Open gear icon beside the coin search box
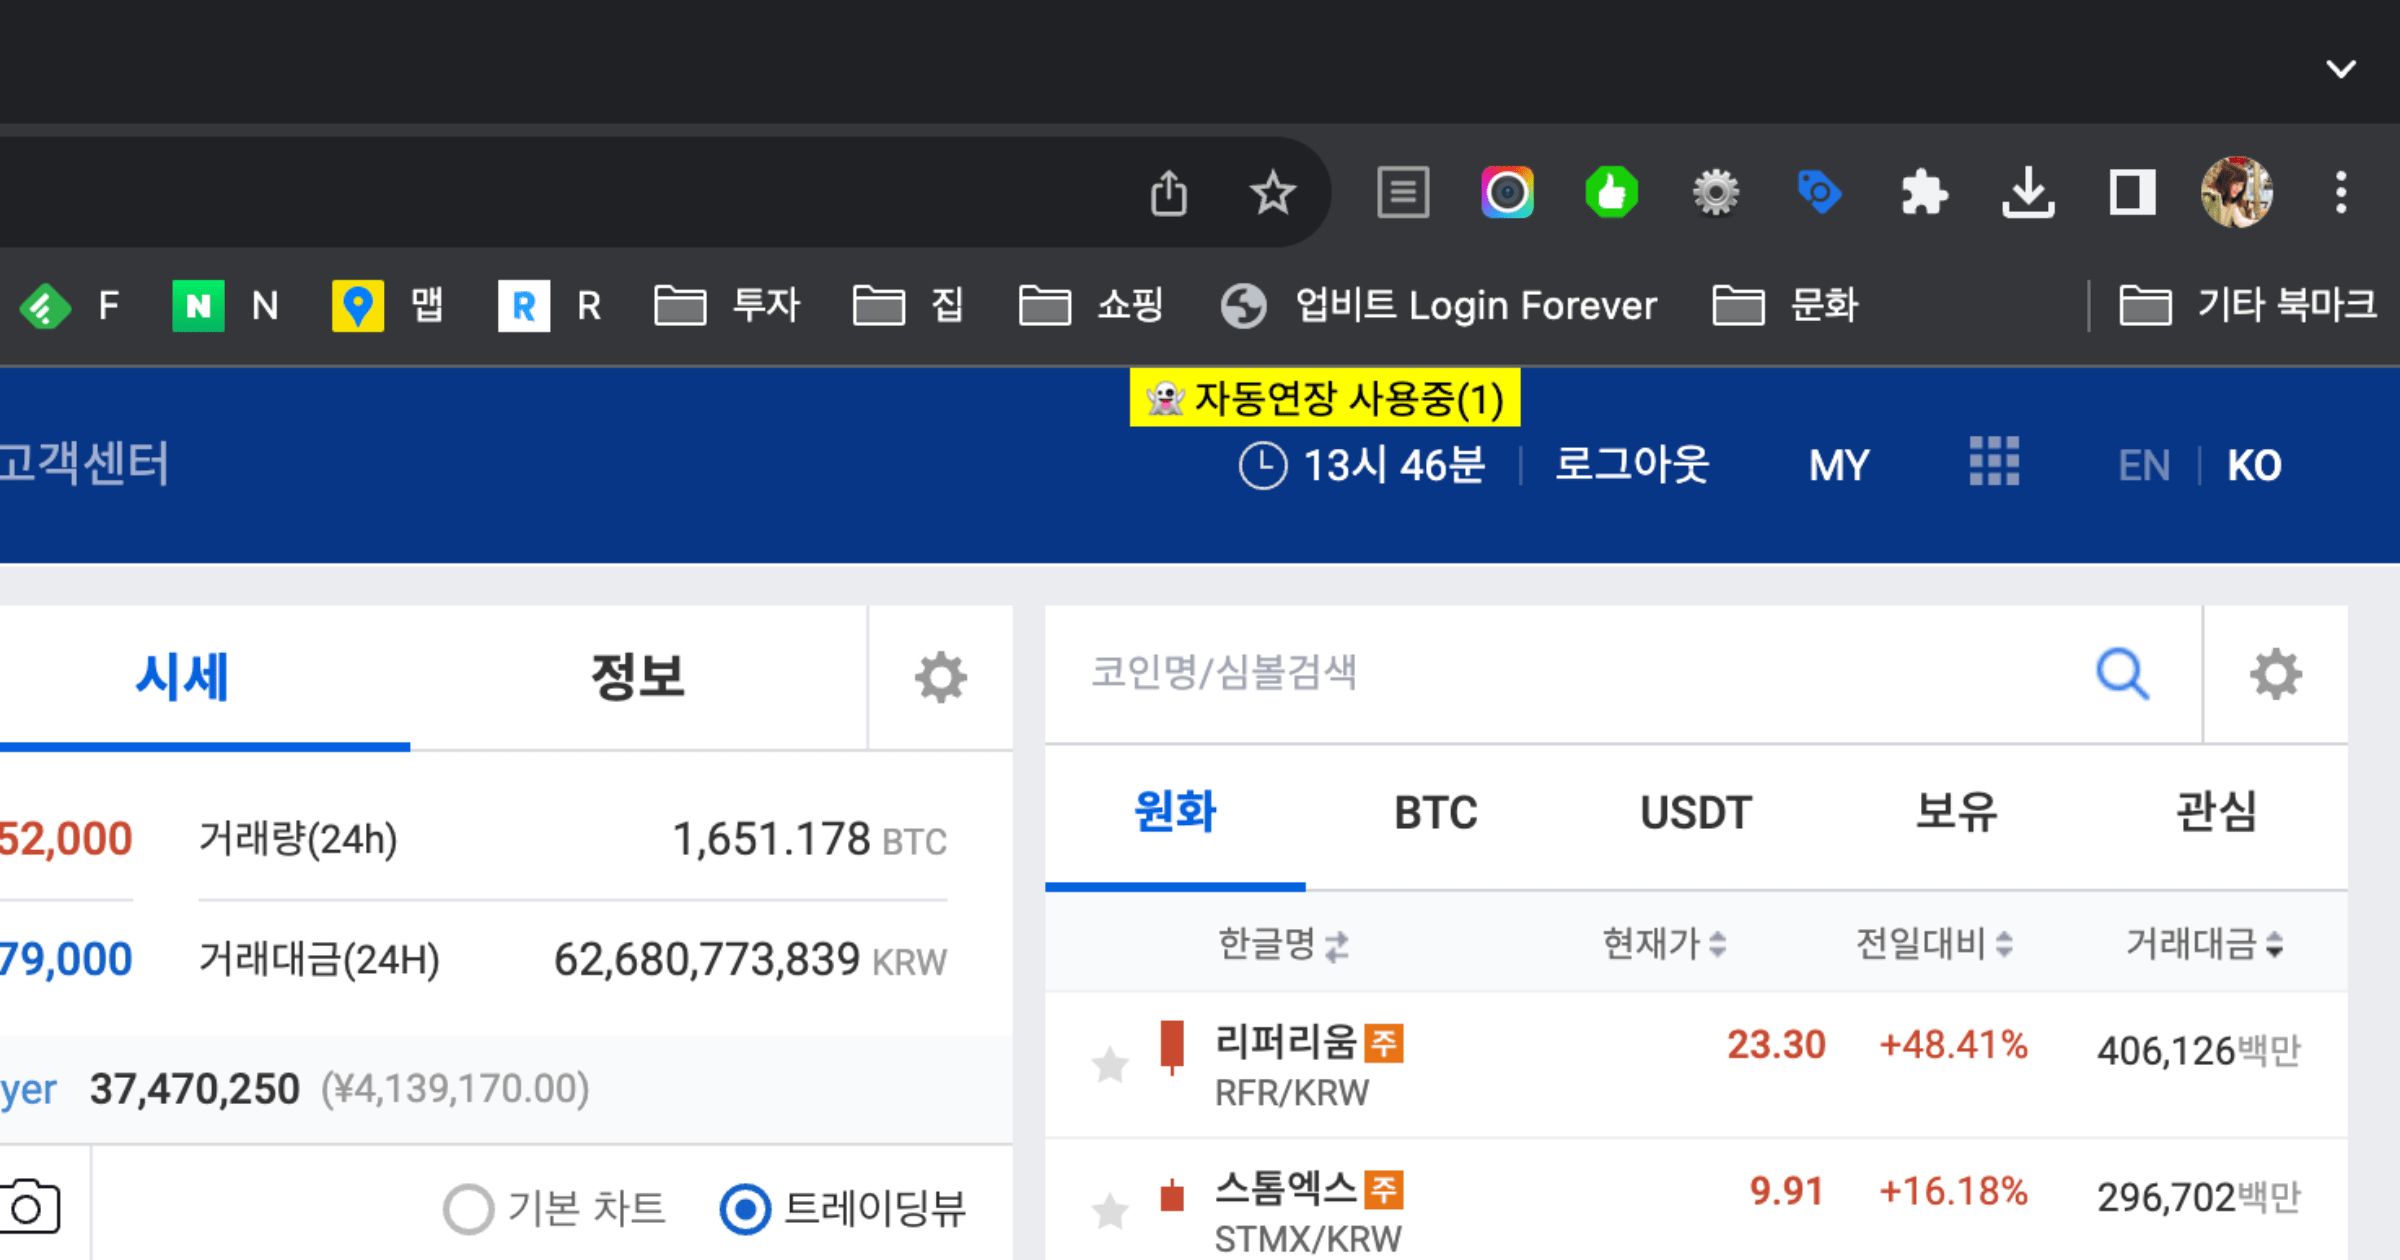2400x1260 pixels. (x=2277, y=674)
